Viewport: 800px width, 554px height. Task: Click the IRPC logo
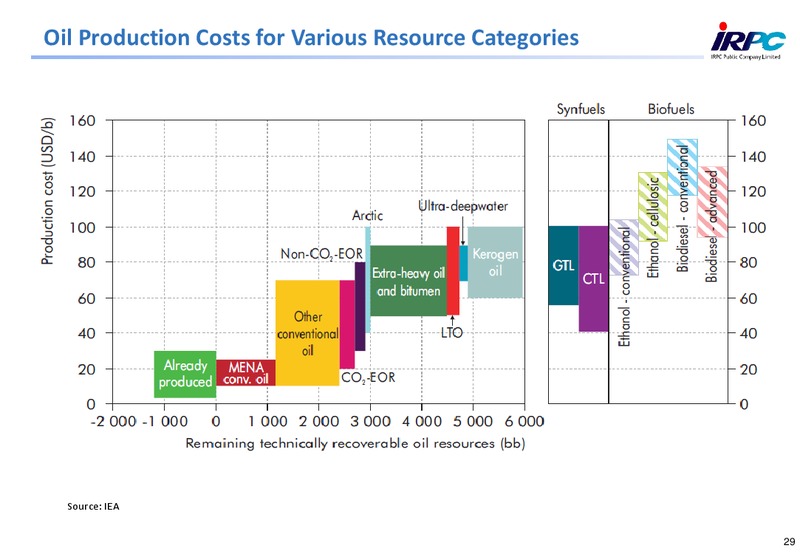point(746,41)
